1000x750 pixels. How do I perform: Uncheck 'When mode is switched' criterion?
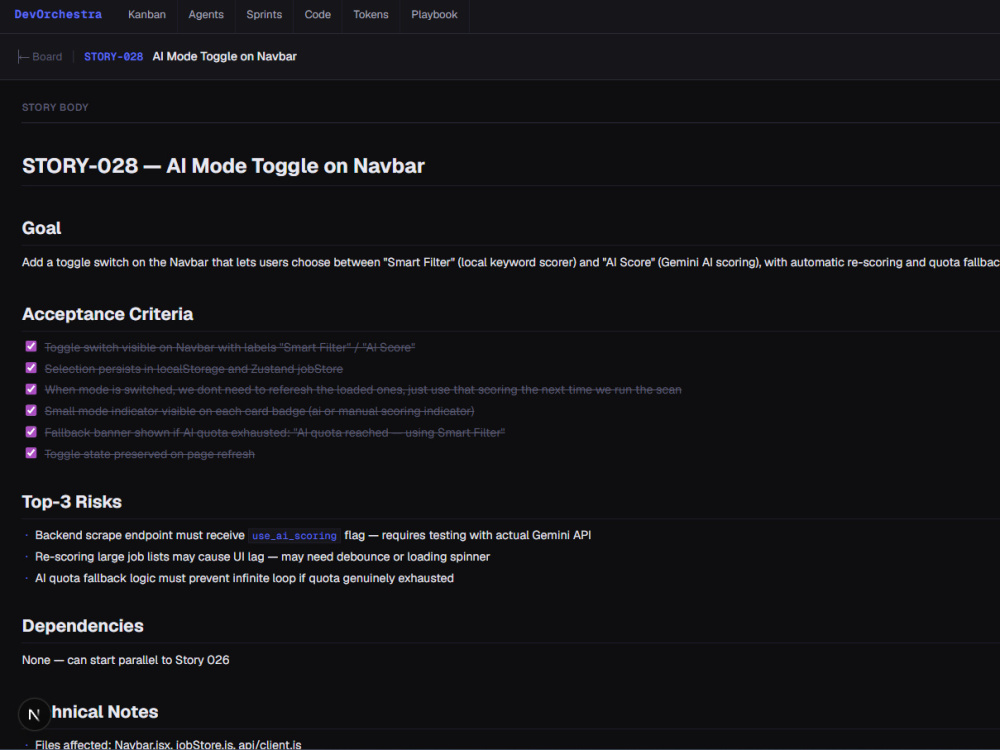[x=31, y=389]
